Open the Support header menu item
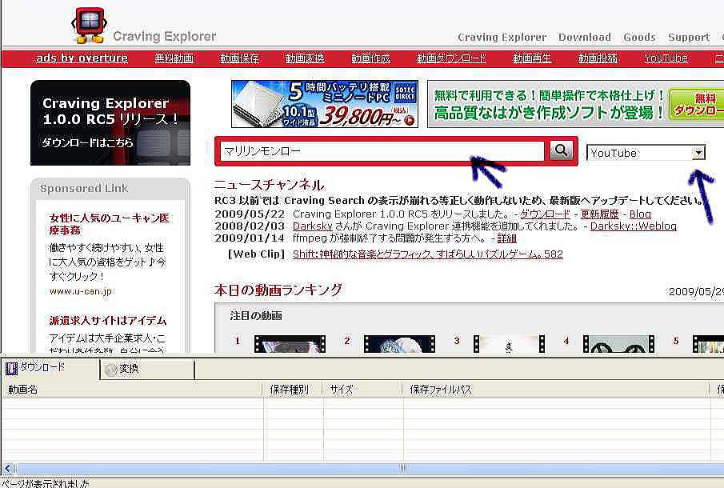 (689, 37)
